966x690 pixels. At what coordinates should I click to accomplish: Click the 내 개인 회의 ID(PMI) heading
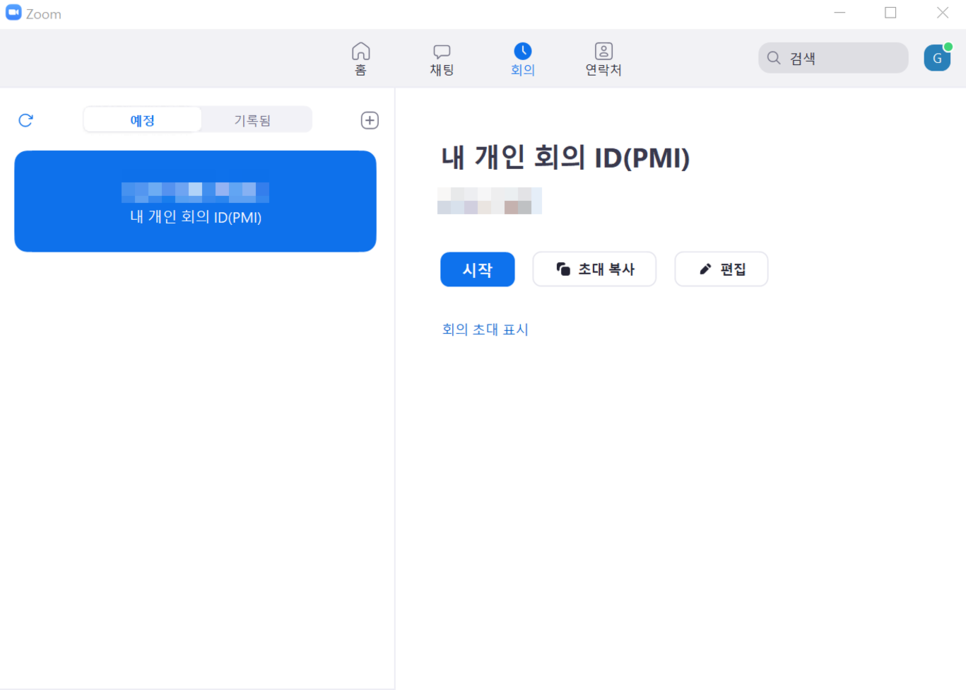(566, 158)
